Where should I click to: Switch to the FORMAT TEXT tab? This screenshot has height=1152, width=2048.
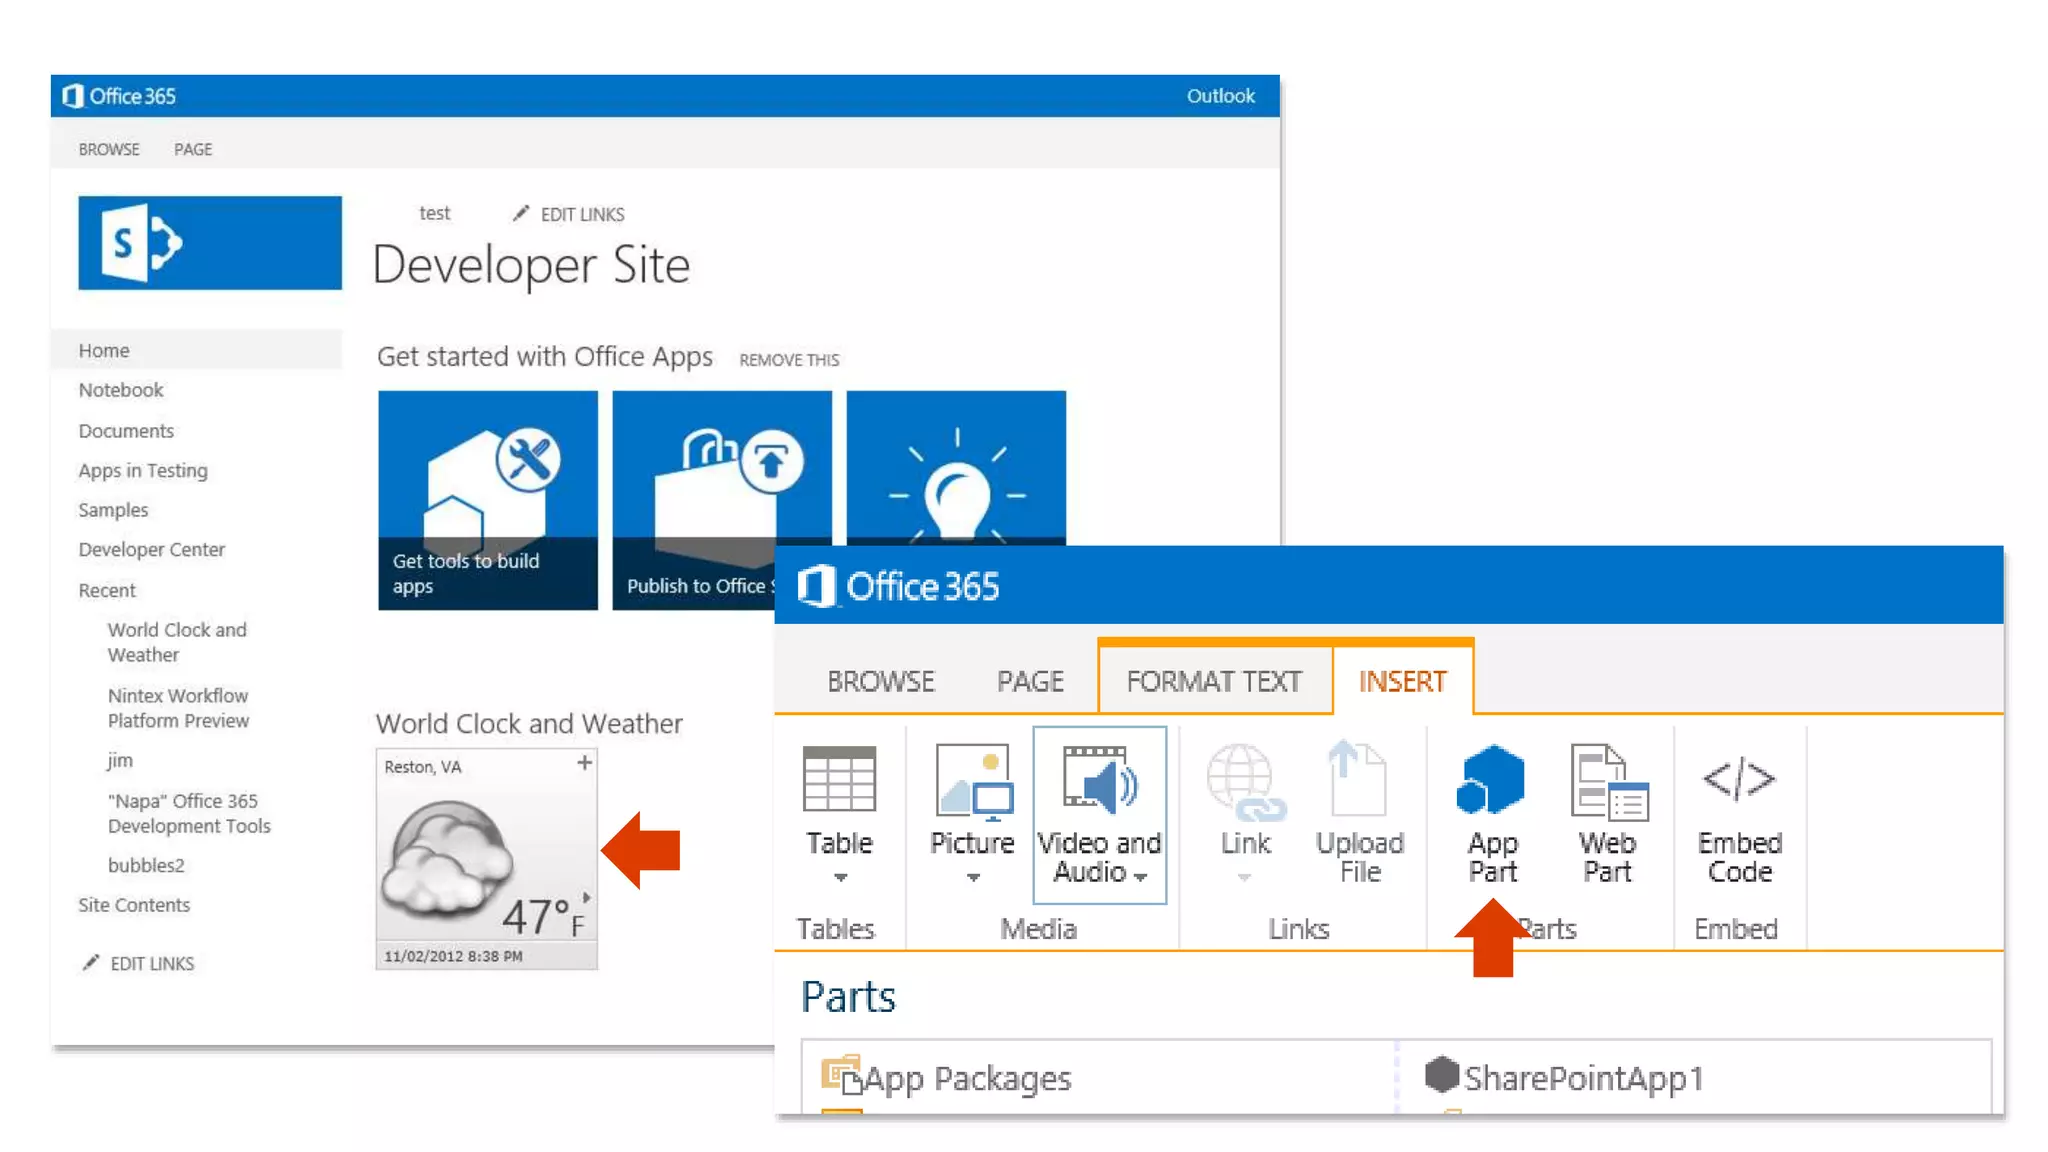pyautogui.click(x=1214, y=682)
